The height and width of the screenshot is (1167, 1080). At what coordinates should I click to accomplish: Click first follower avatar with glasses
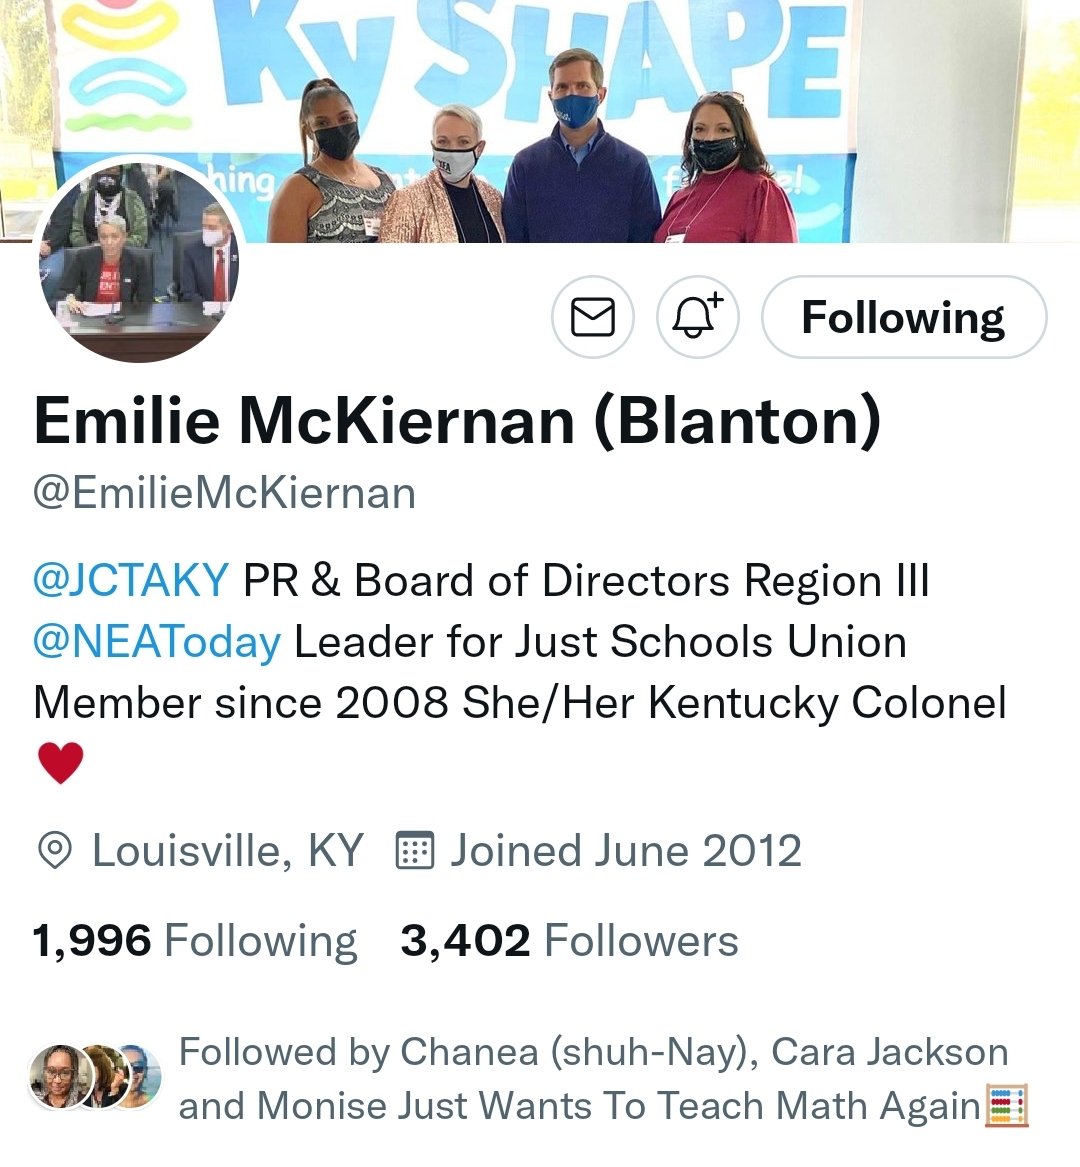point(60,1076)
